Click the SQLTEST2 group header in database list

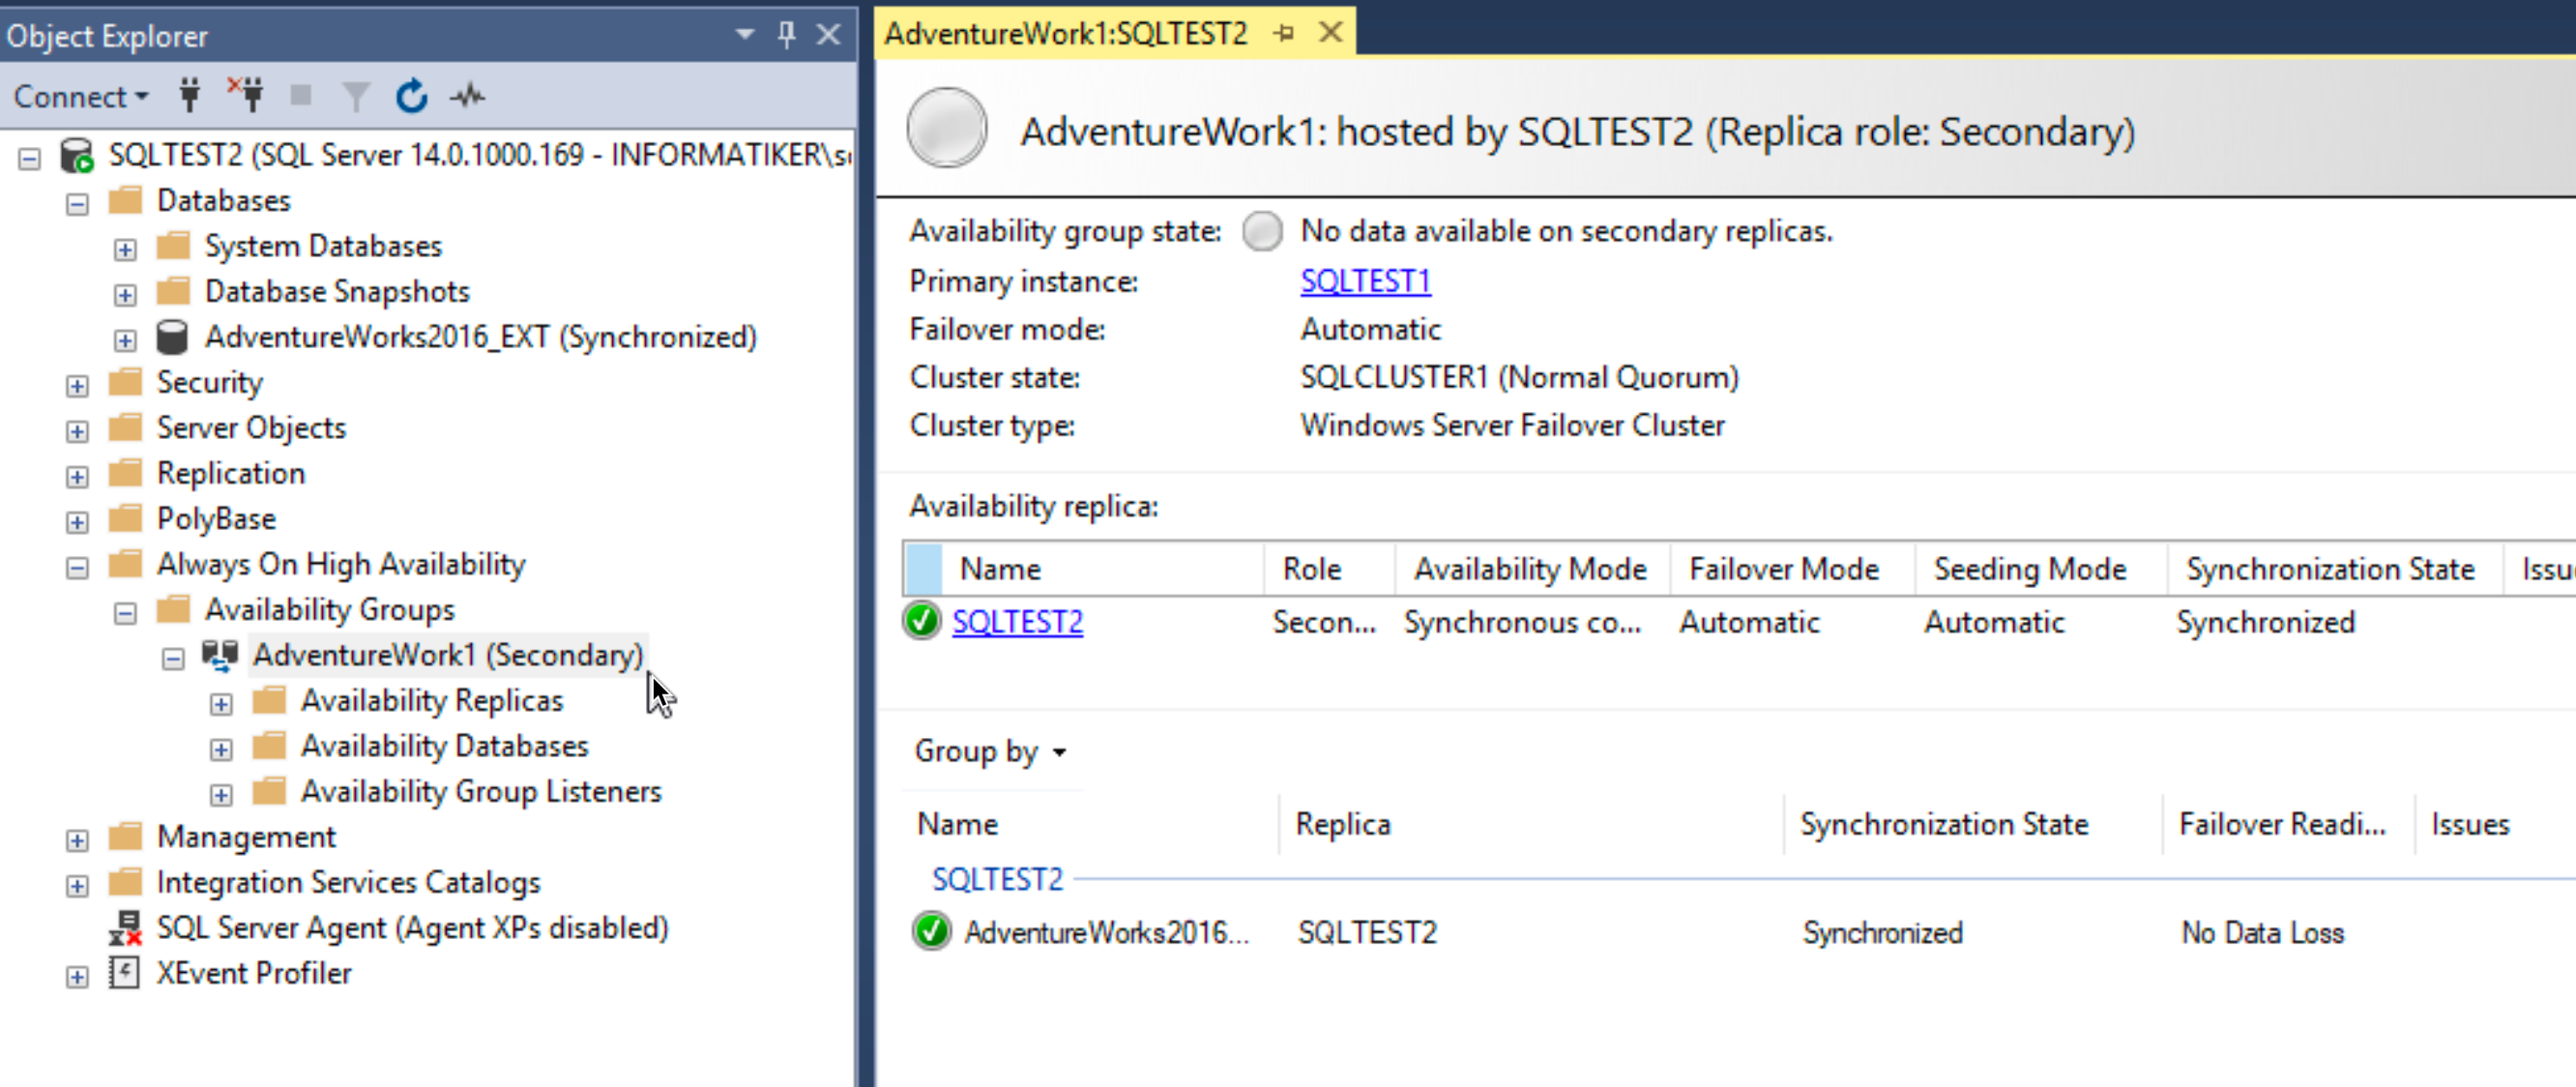997,879
